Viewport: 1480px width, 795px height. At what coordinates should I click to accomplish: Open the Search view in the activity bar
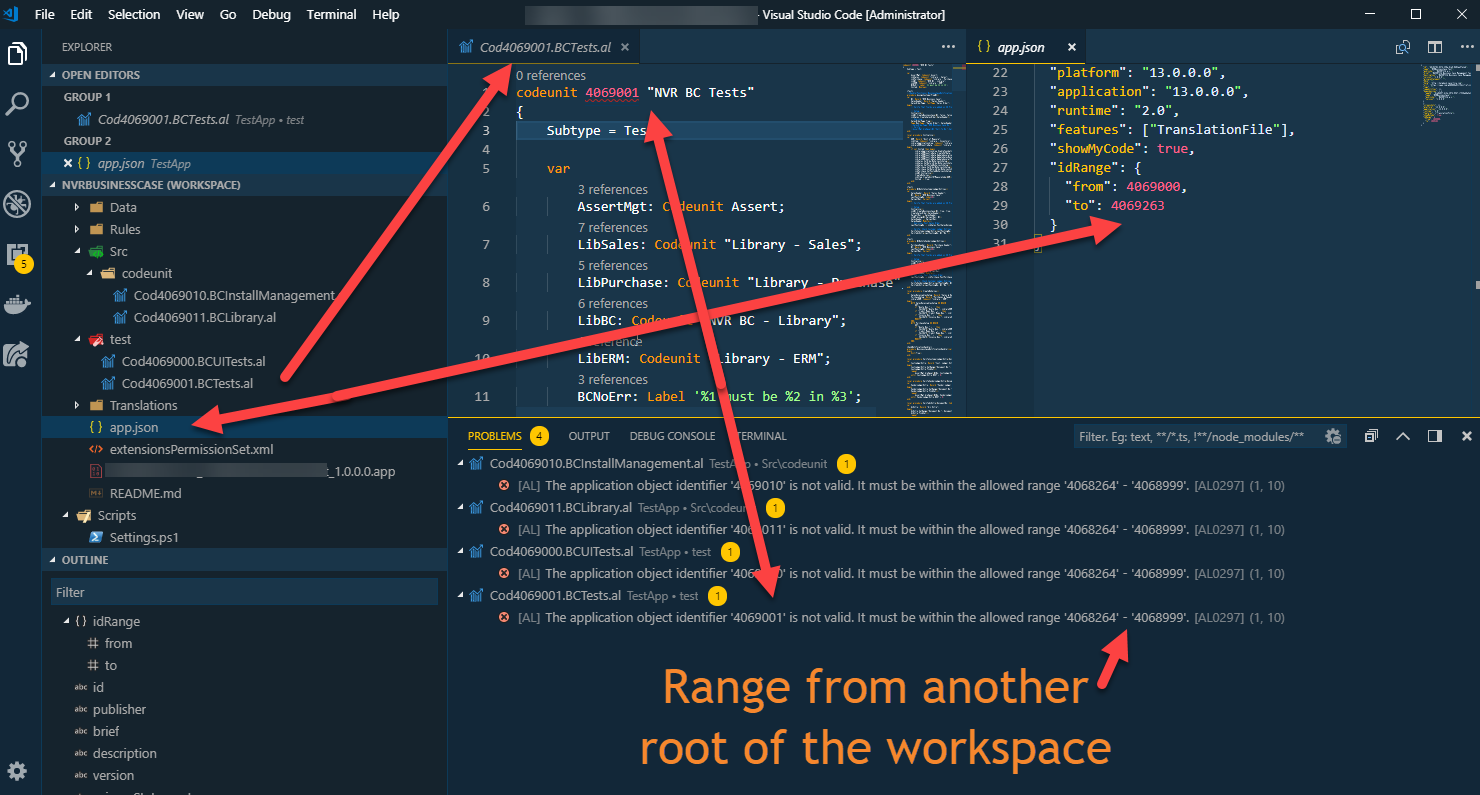pos(17,103)
